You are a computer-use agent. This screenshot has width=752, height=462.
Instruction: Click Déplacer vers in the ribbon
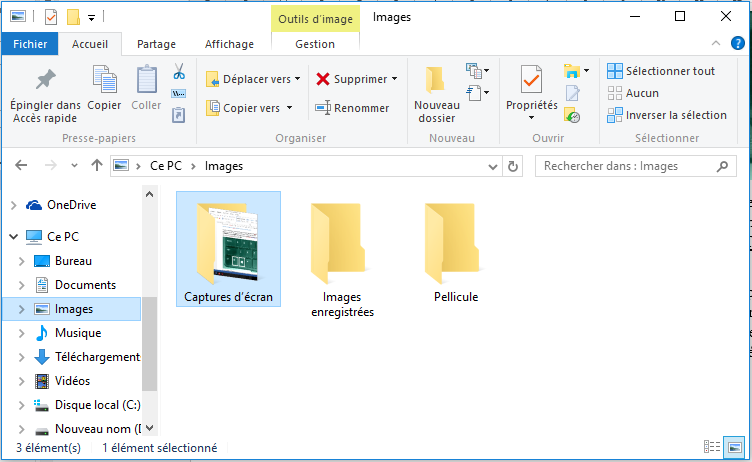click(x=253, y=79)
